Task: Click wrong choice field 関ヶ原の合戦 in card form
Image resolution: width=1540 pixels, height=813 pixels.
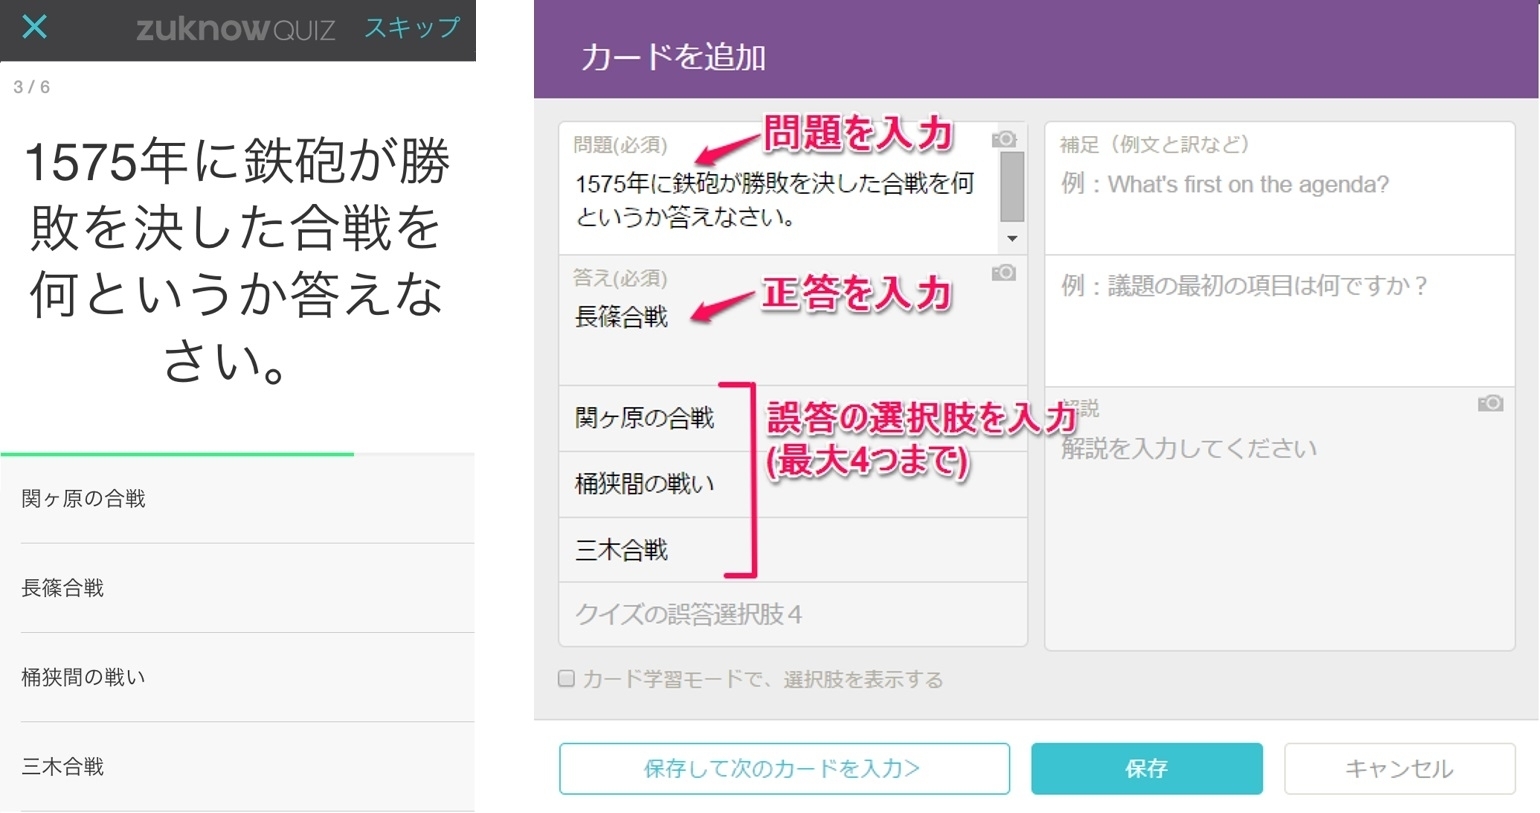Action: (x=793, y=418)
